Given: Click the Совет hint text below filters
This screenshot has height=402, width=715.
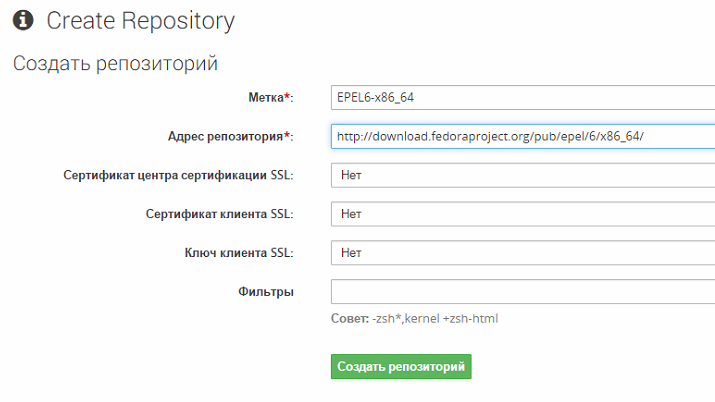Looking at the screenshot, I should pos(349,319).
